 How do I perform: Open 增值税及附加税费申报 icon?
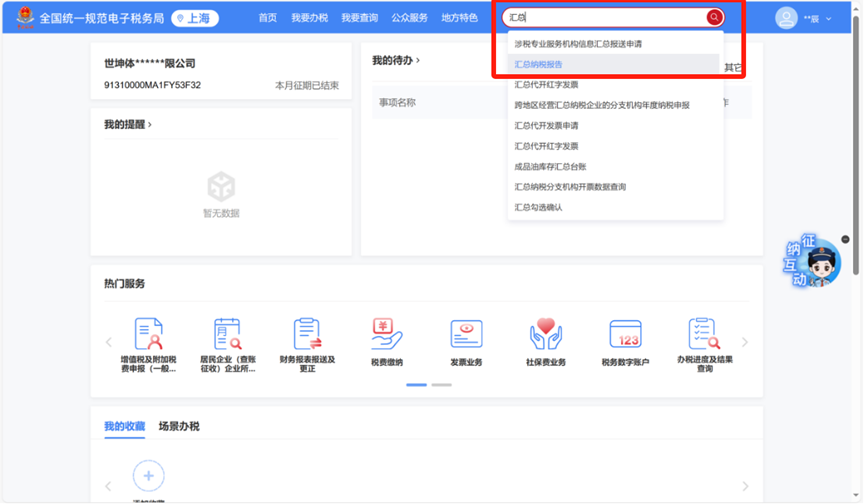pos(148,335)
